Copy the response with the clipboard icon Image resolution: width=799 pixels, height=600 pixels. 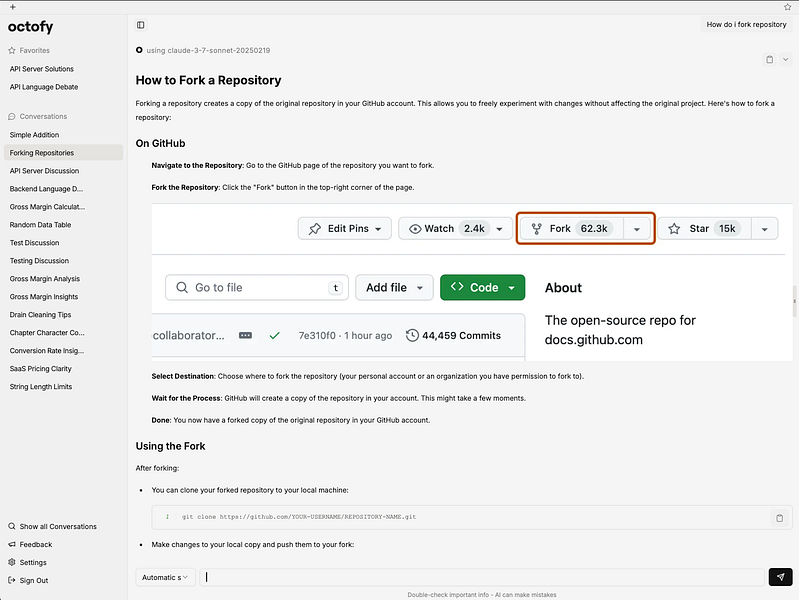(x=769, y=59)
